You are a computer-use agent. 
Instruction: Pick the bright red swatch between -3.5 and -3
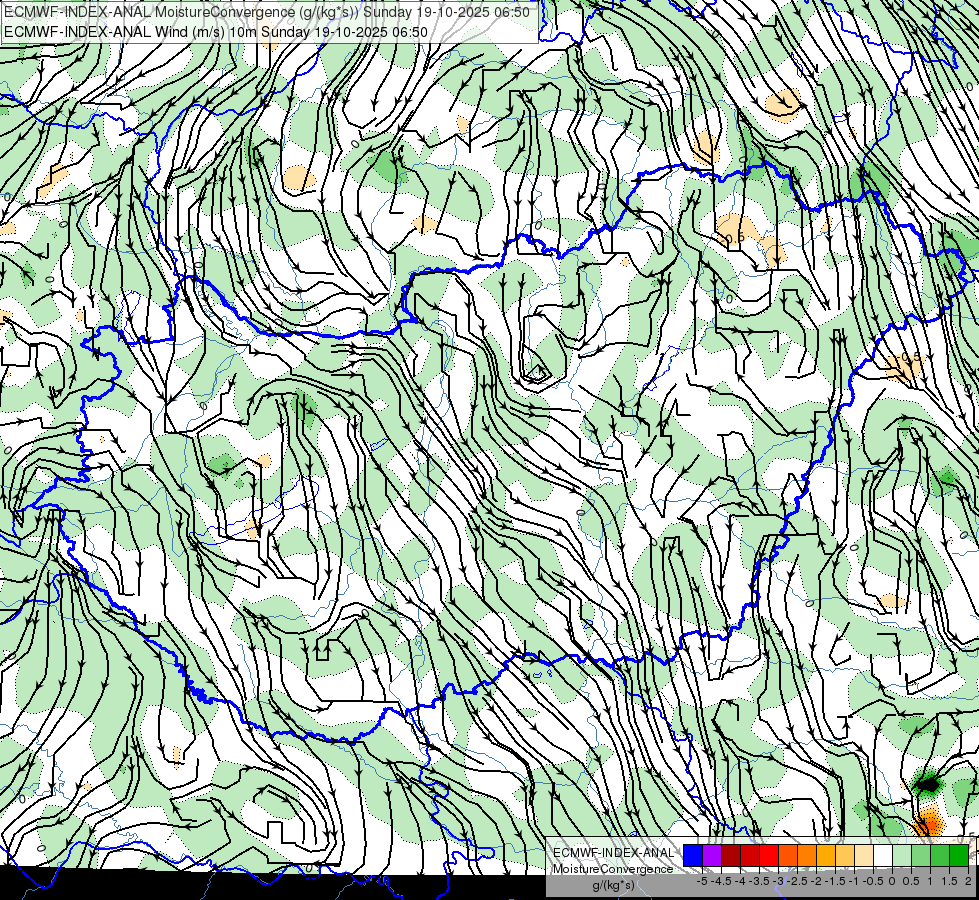(x=769, y=856)
